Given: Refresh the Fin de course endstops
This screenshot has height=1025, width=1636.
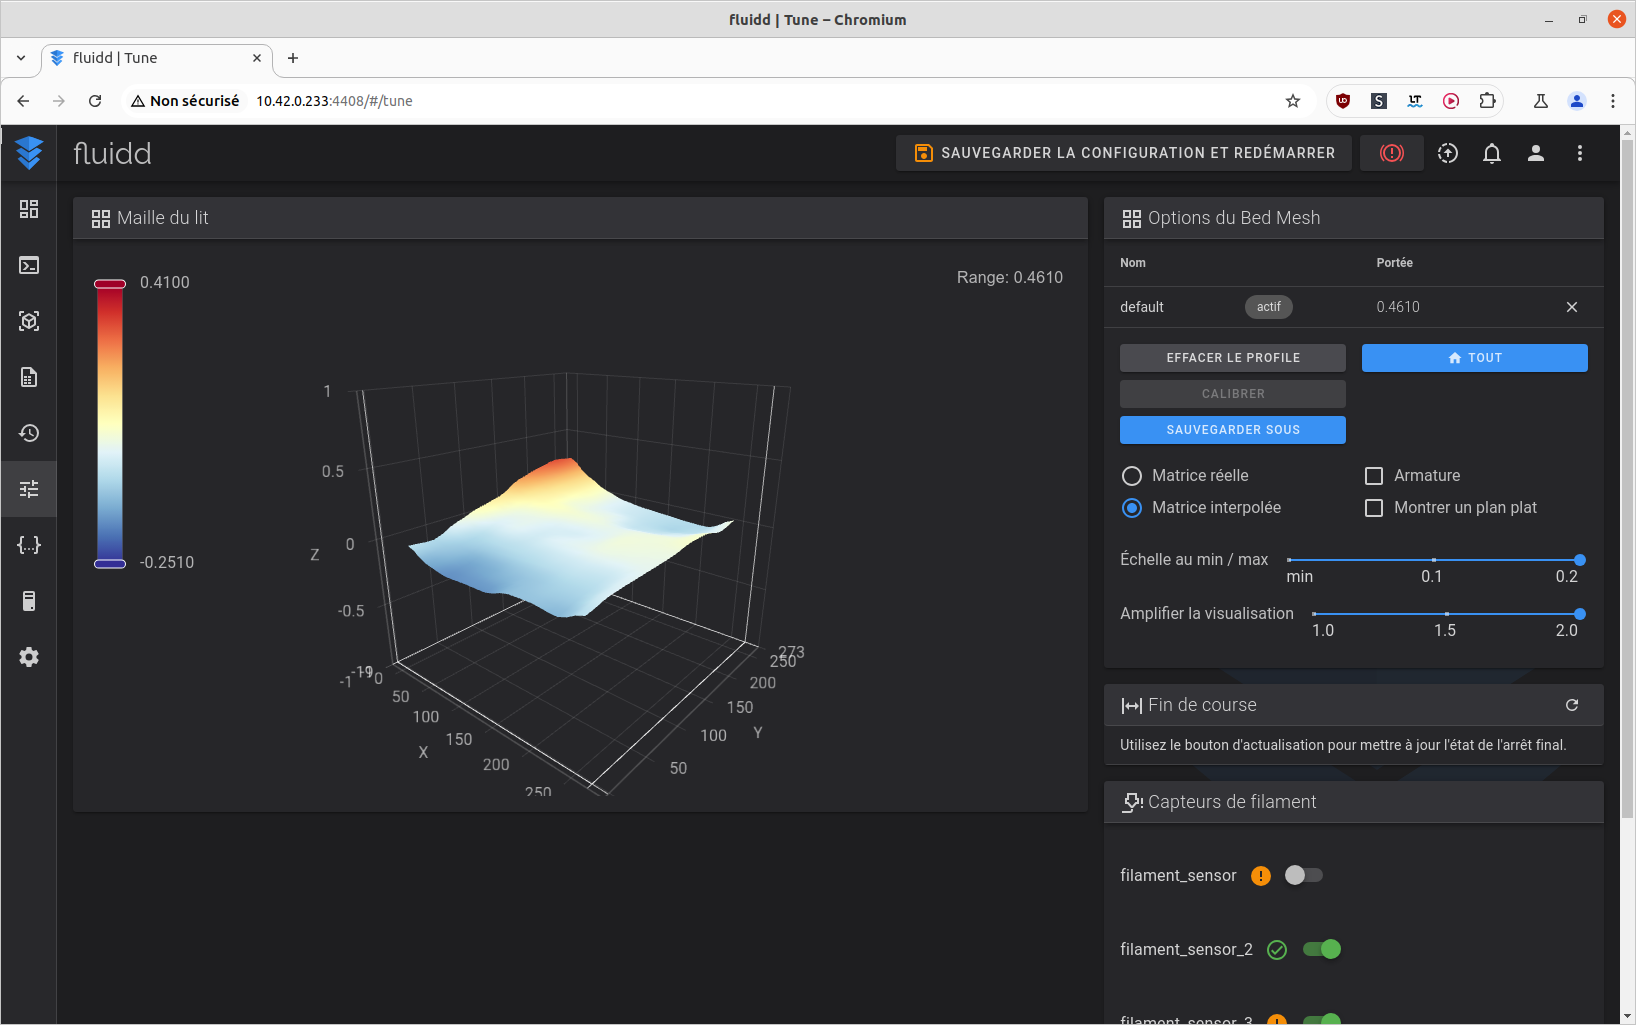Looking at the screenshot, I should 1571,705.
